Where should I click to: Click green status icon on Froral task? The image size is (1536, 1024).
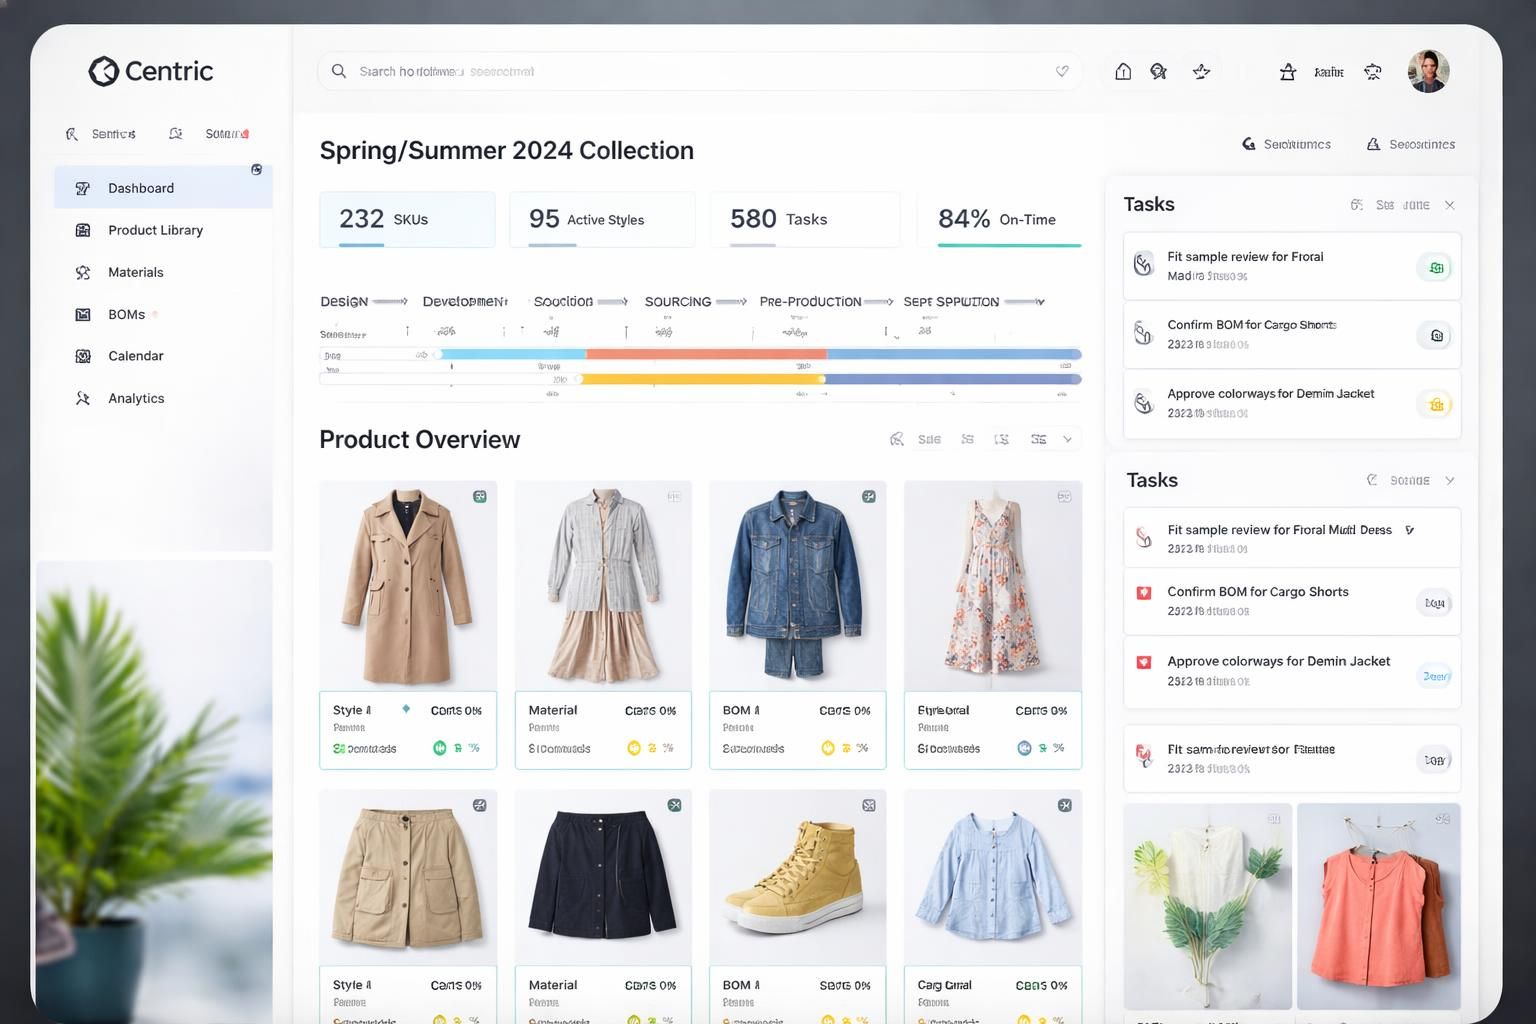(x=1436, y=267)
